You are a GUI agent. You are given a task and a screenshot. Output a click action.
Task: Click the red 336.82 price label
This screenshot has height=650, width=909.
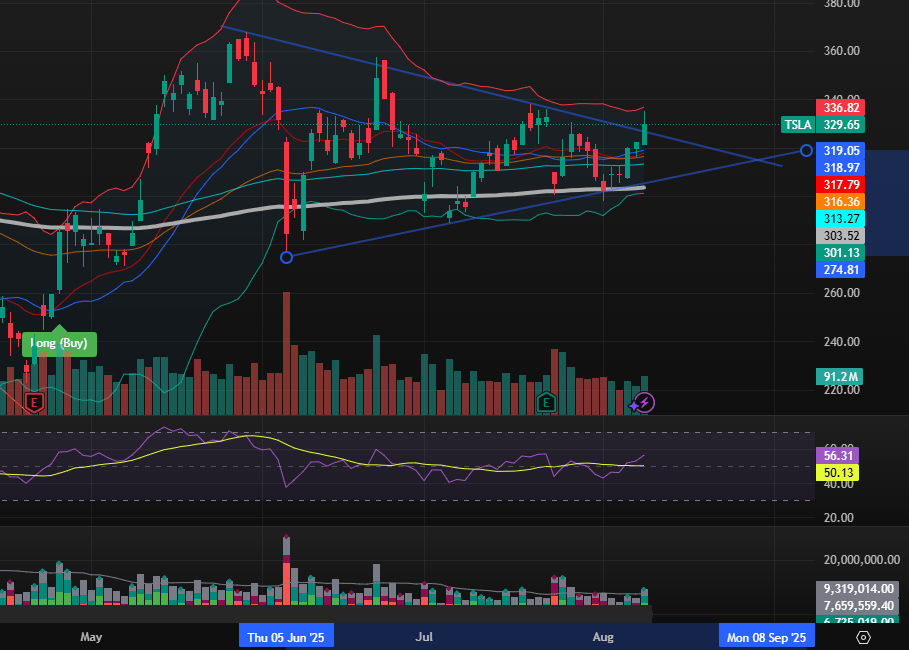pyautogui.click(x=841, y=108)
